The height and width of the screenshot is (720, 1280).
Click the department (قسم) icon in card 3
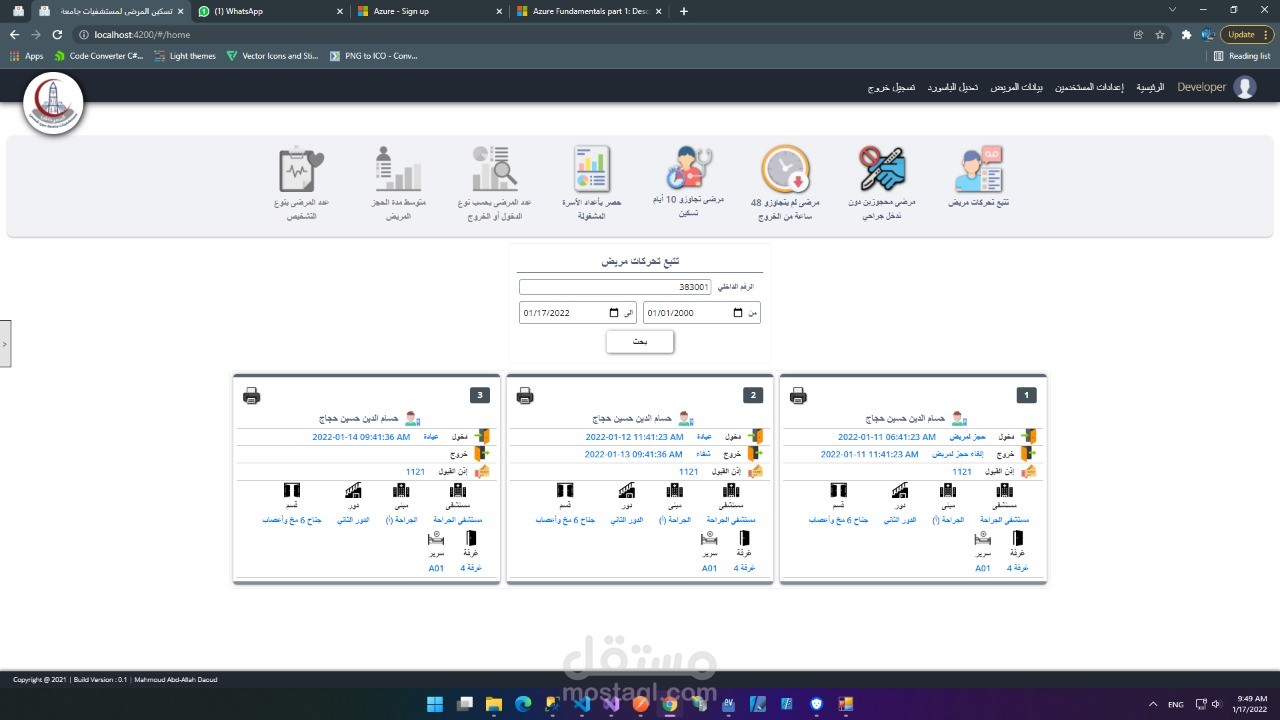[292, 490]
